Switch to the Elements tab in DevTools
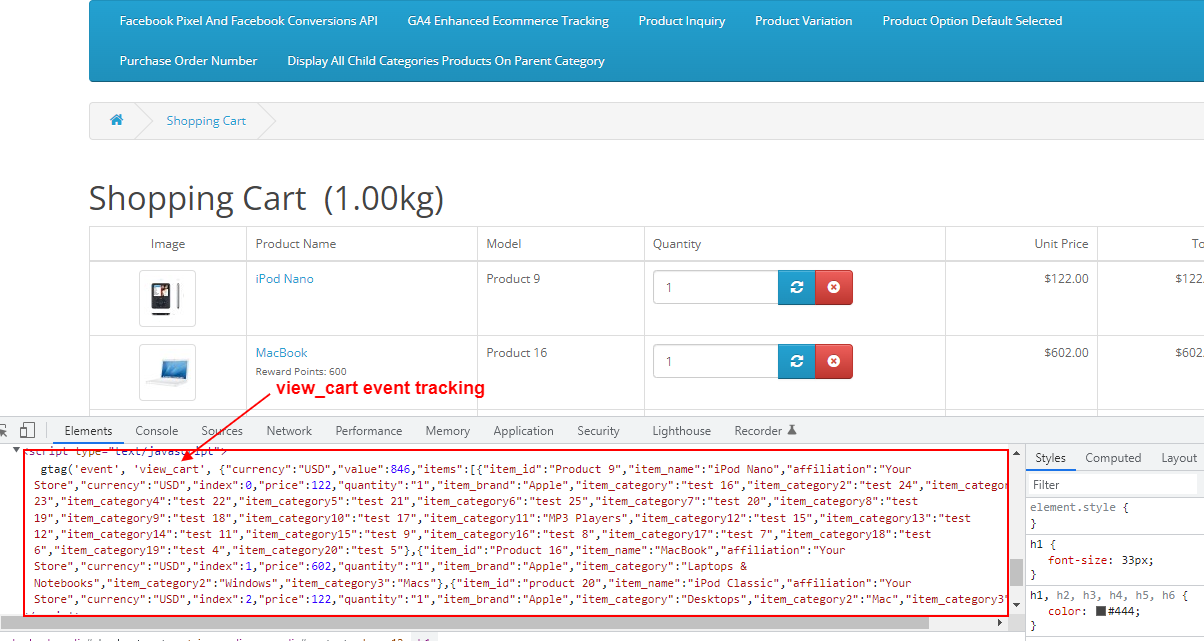1204x641 pixels. (x=88, y=431)
